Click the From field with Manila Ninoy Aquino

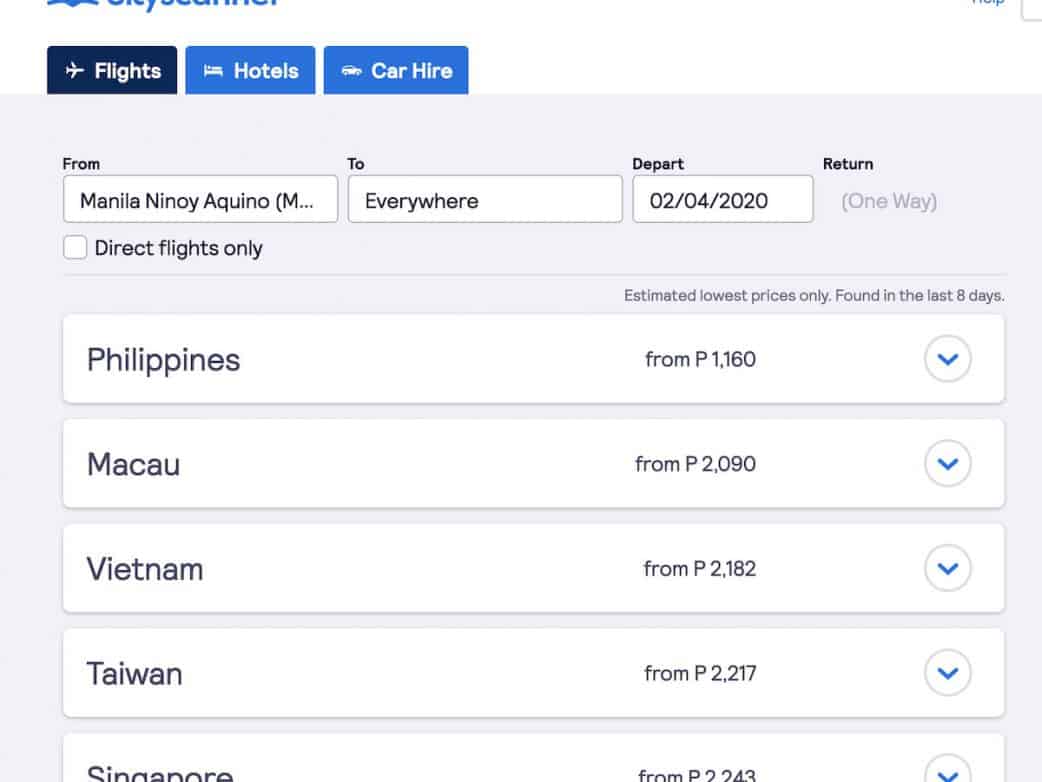pyautogui.click(x=200, y=200)
